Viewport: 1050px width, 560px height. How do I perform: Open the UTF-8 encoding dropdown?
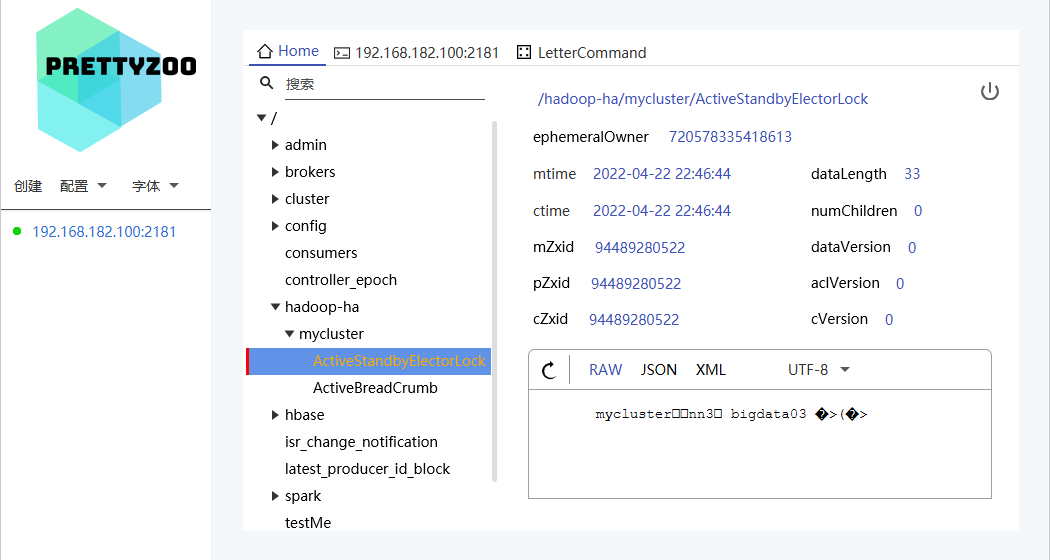[x=818, y=370]
